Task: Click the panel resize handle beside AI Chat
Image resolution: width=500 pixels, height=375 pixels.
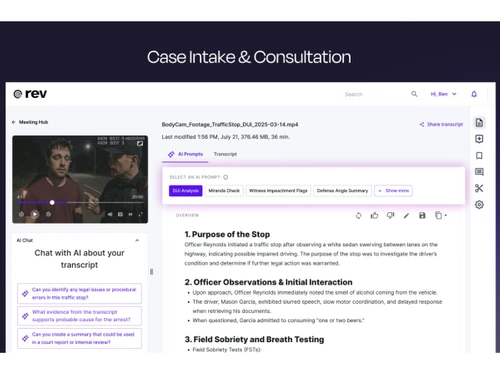Action: point(152,272)
